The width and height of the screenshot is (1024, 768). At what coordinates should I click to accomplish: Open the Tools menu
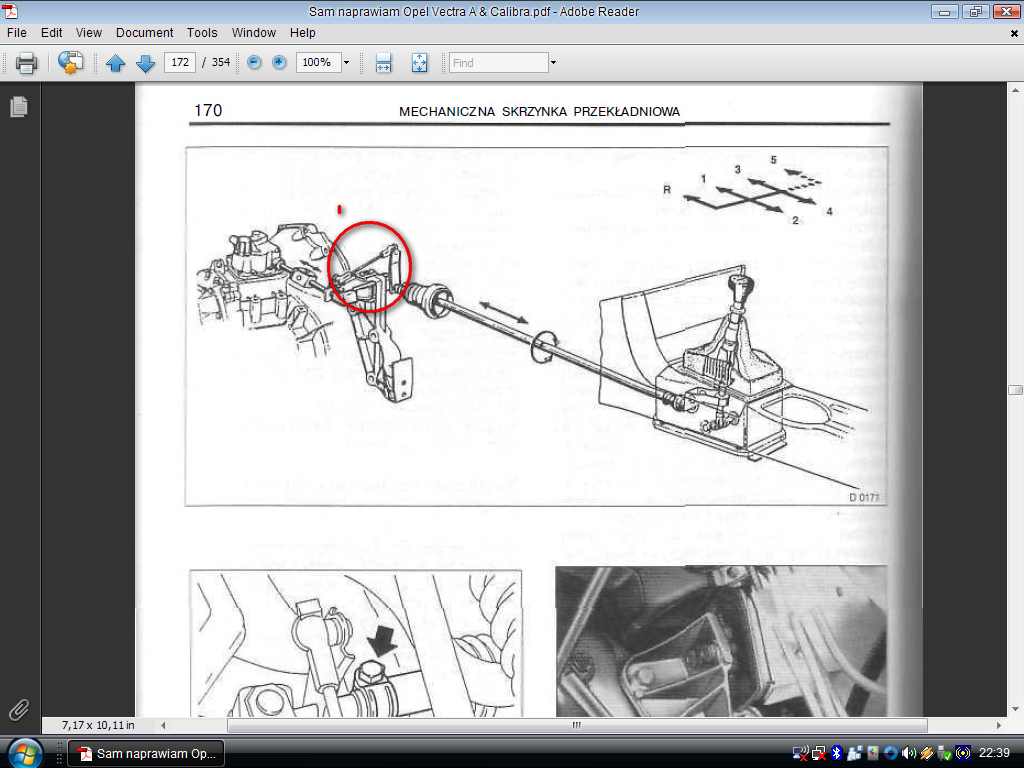tap(202, 33)
